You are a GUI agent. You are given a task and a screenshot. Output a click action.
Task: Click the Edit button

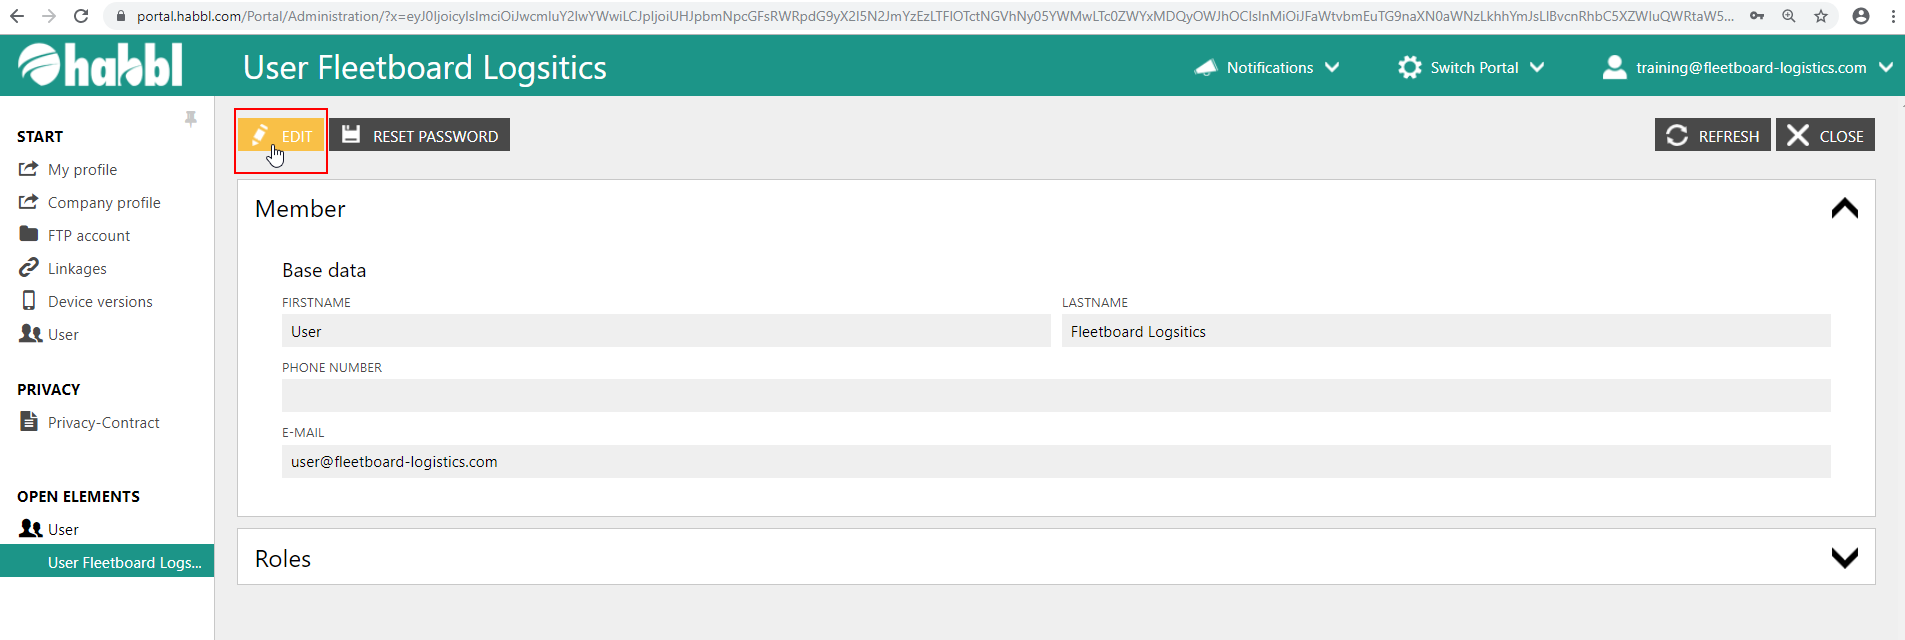tap(282, 136)
